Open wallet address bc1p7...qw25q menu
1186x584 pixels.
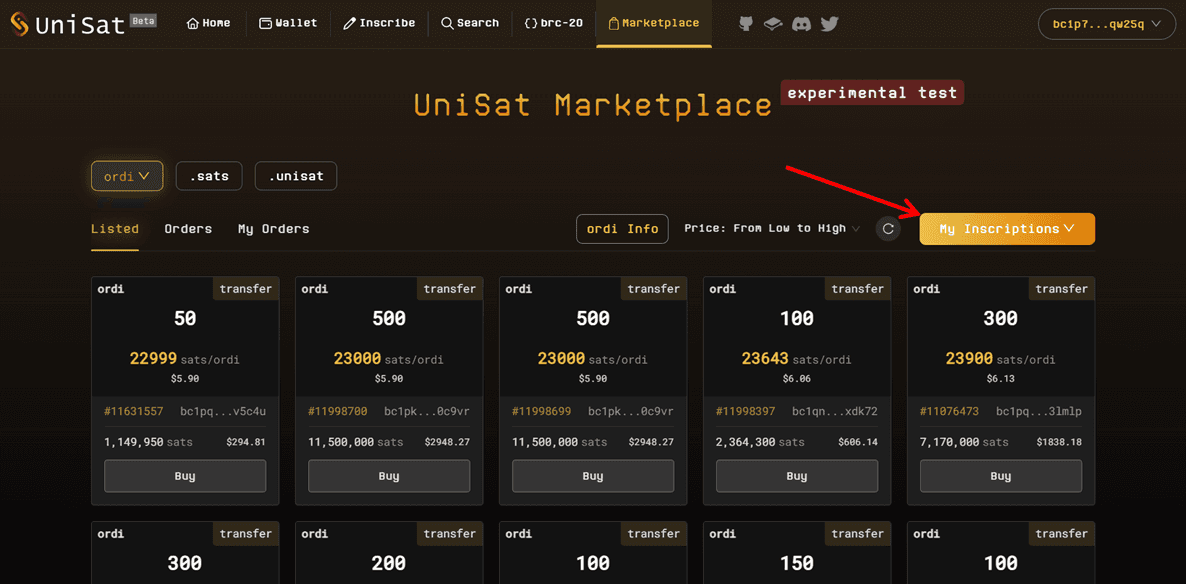[x=1106, y=24]
